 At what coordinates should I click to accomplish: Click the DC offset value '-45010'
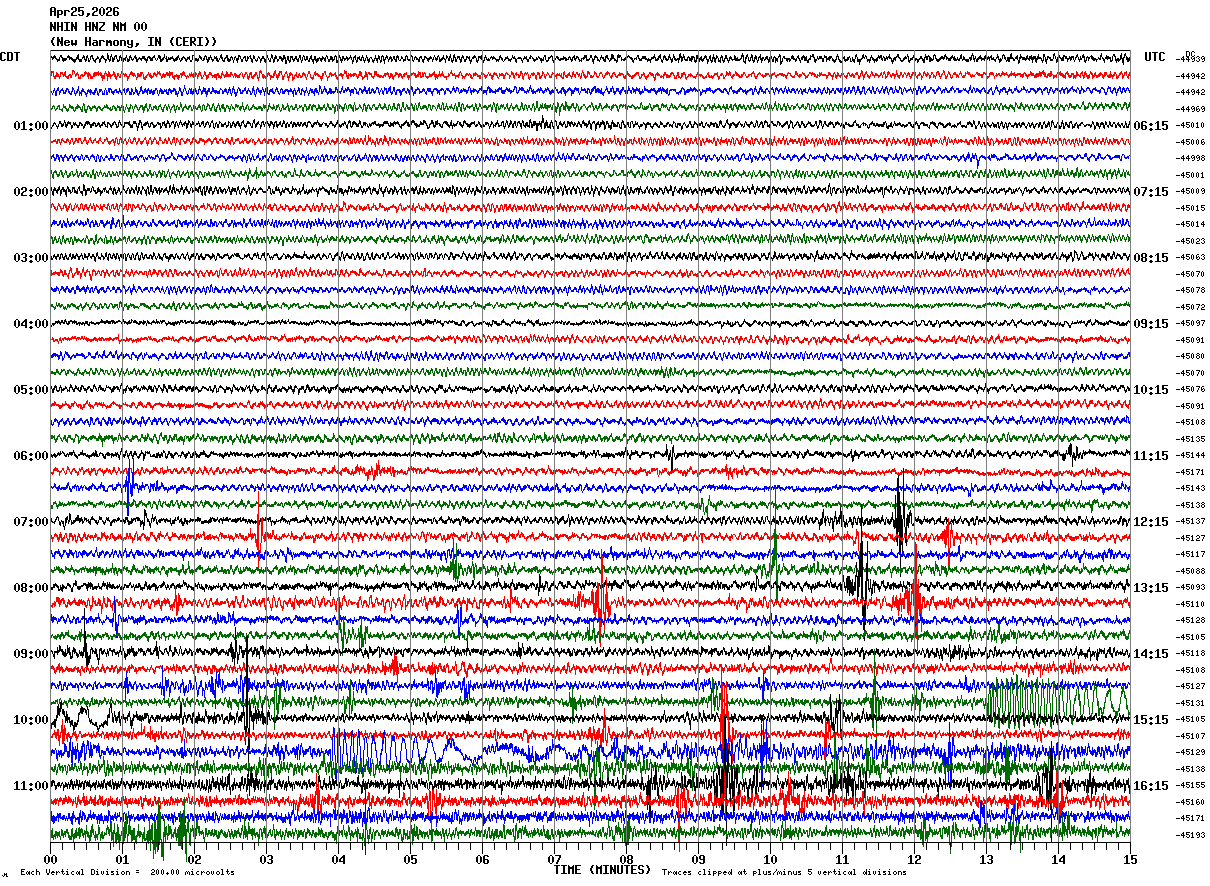point(1191,126)
